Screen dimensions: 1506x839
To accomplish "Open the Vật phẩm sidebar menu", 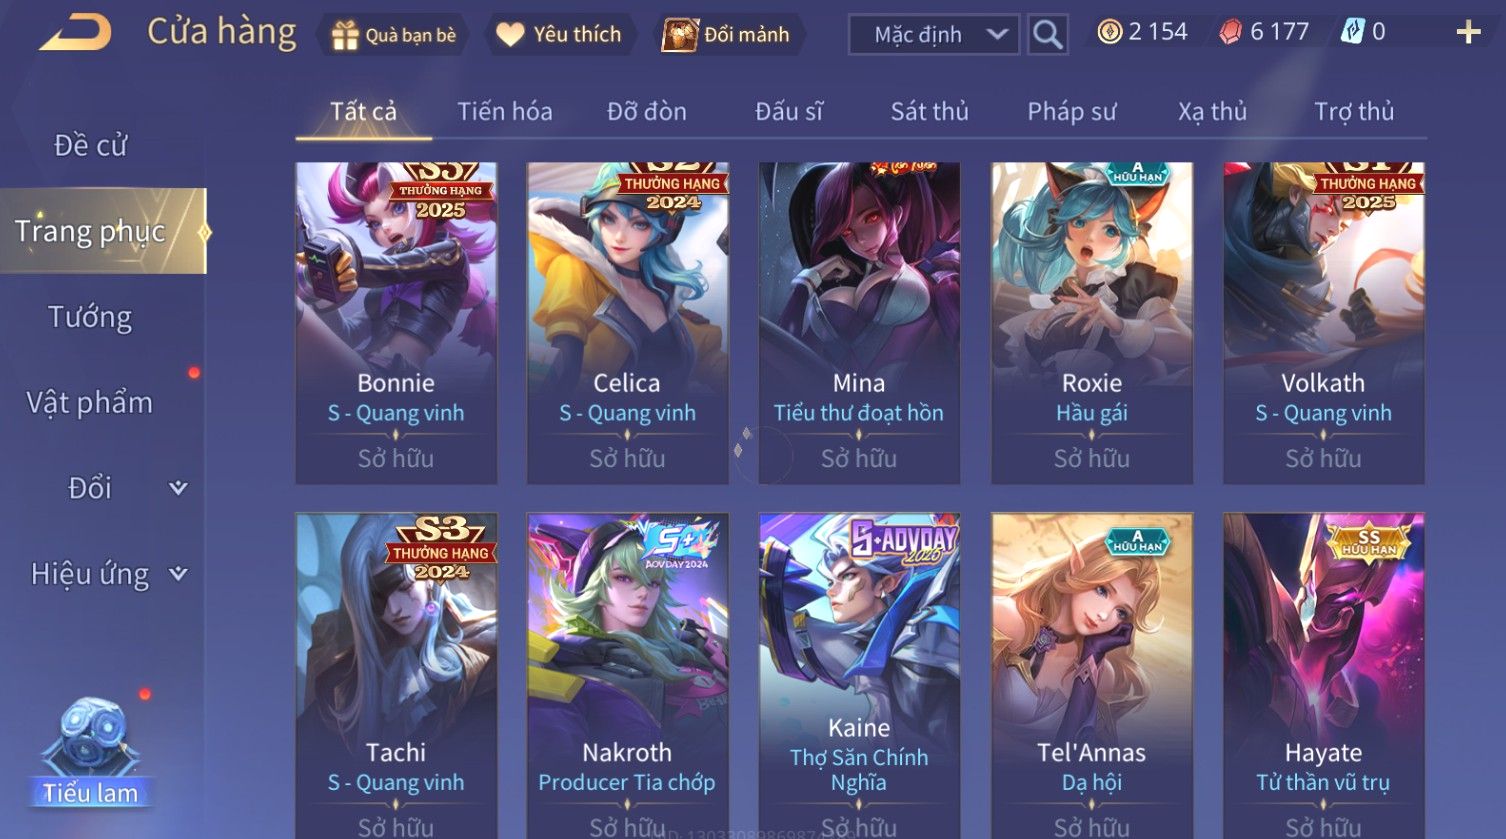I will click(x=90, y=403).
